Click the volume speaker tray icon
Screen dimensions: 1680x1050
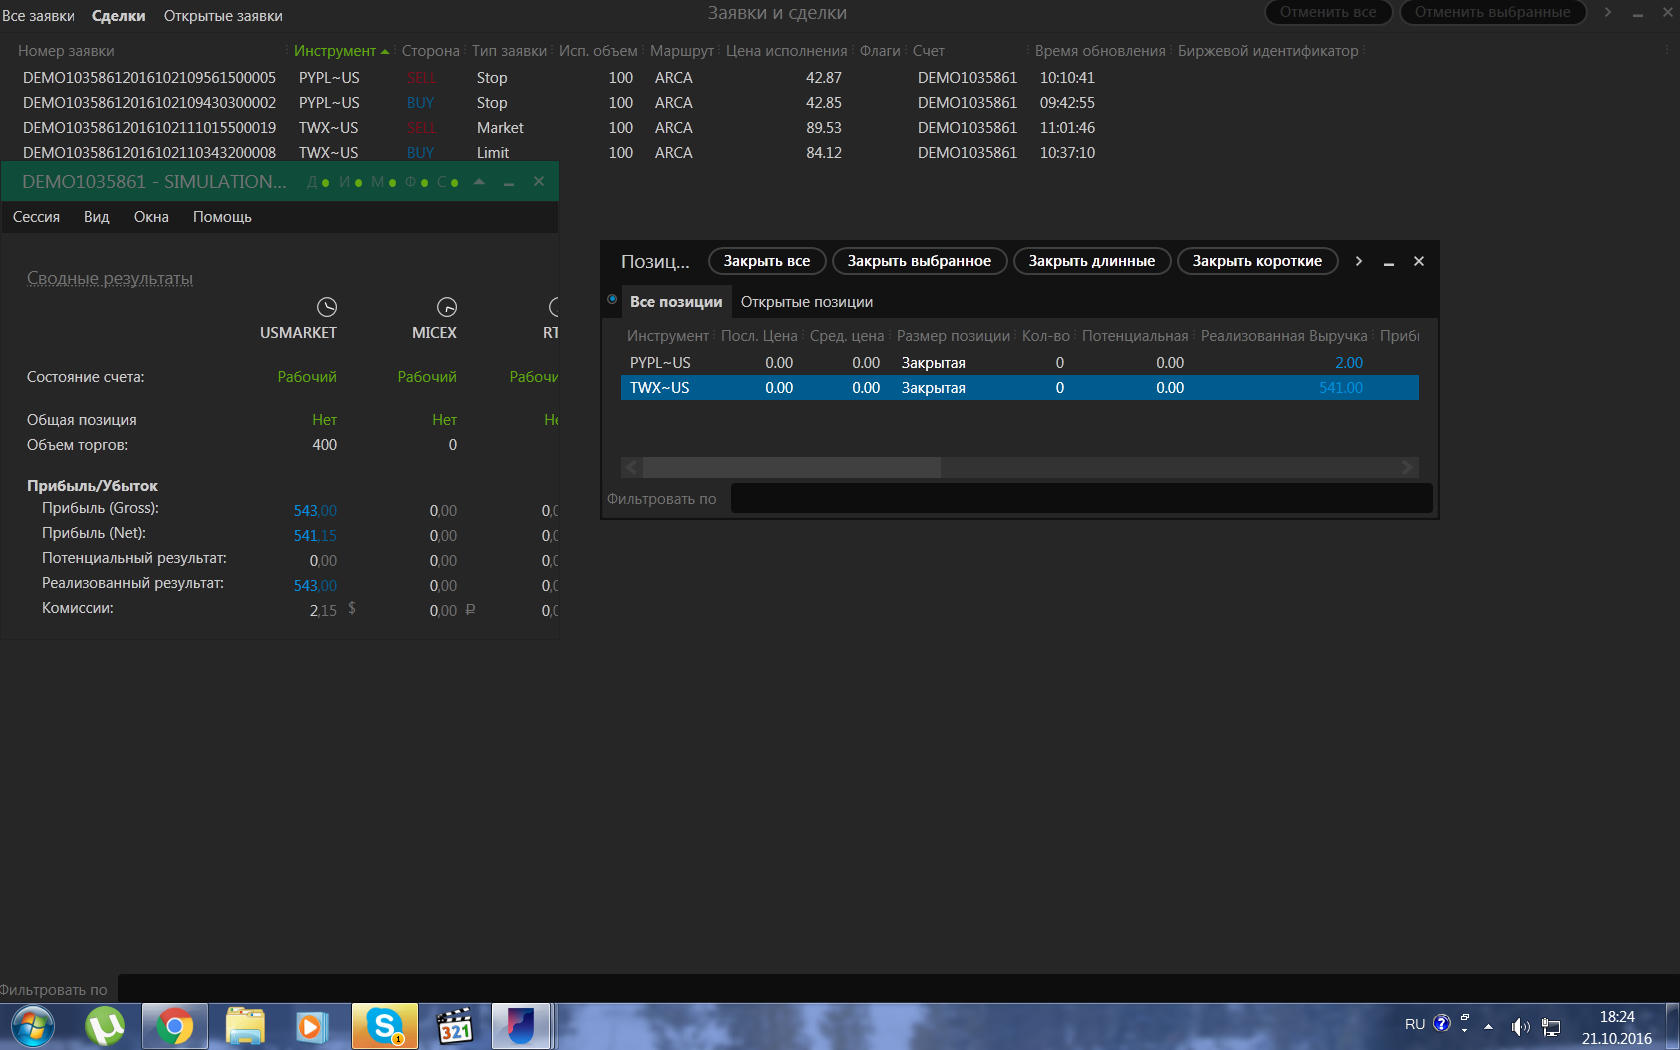1520,1026
